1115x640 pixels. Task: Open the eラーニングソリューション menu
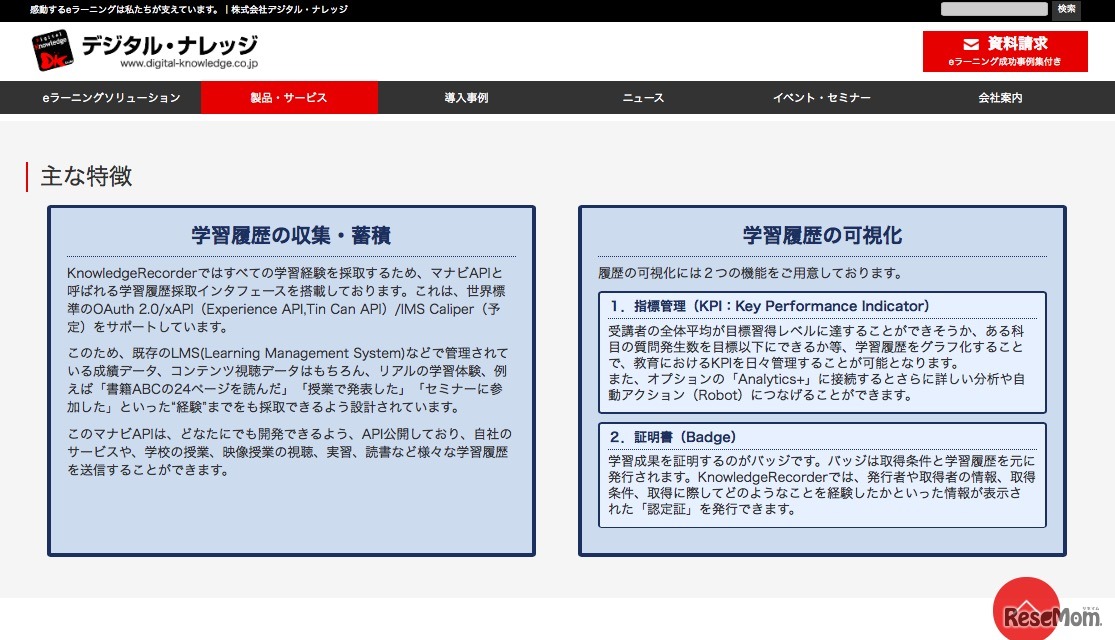point(111,98)
